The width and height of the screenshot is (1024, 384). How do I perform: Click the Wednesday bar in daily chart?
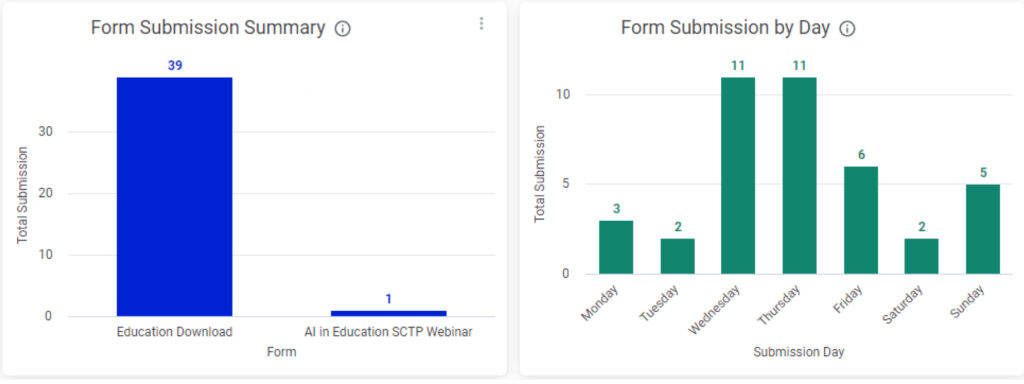click(738, 176)
